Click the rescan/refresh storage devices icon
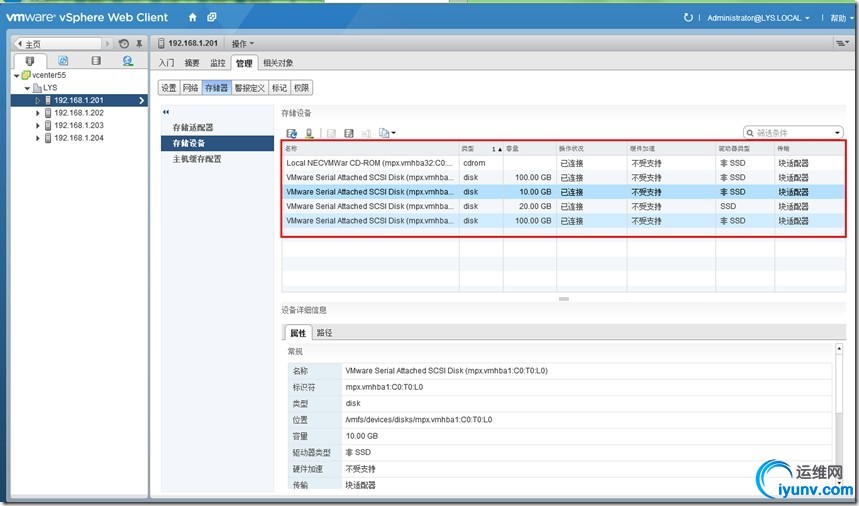The image size is (859, 506). click(291, 133)
